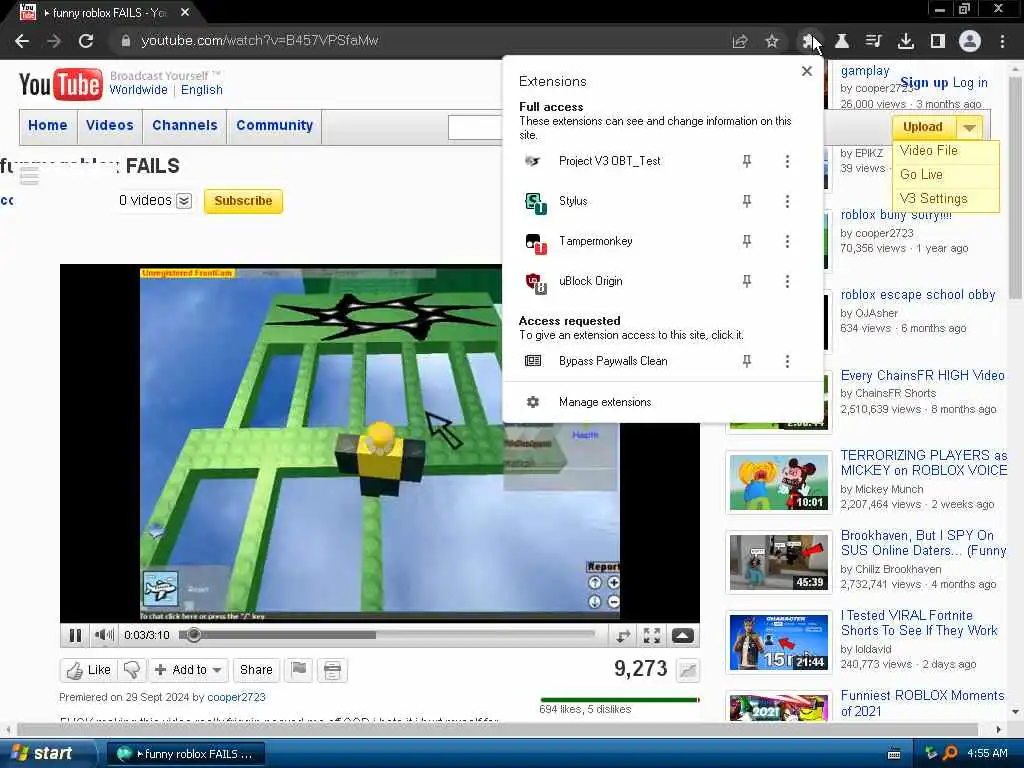The width and height of the screenshot is (1024, 768).
Task: Click the Log in link
Action: [x=969, y=83]
